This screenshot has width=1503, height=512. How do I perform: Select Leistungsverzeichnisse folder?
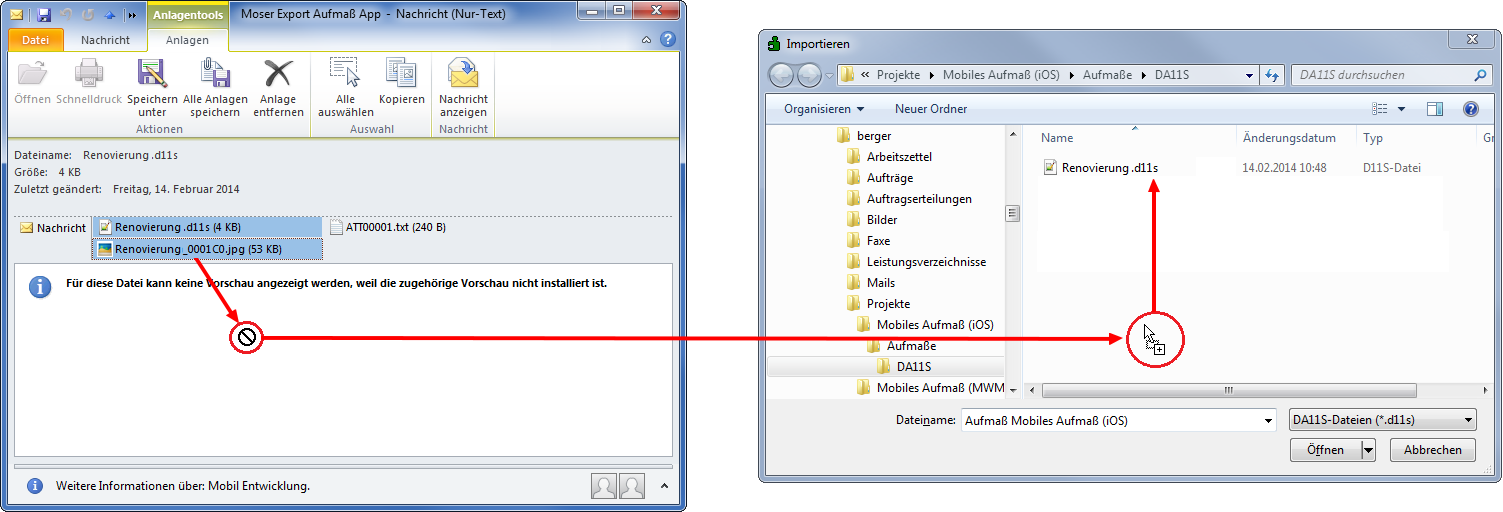click(x=916, y=262)
